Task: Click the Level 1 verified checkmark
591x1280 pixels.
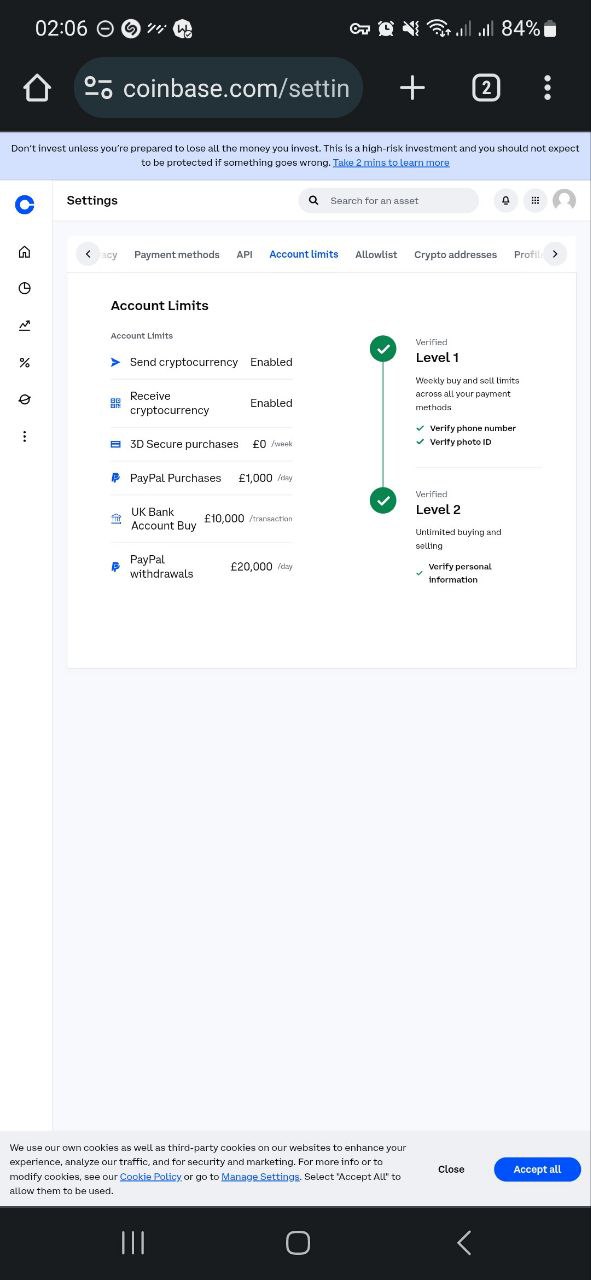Action: (383, 348)
